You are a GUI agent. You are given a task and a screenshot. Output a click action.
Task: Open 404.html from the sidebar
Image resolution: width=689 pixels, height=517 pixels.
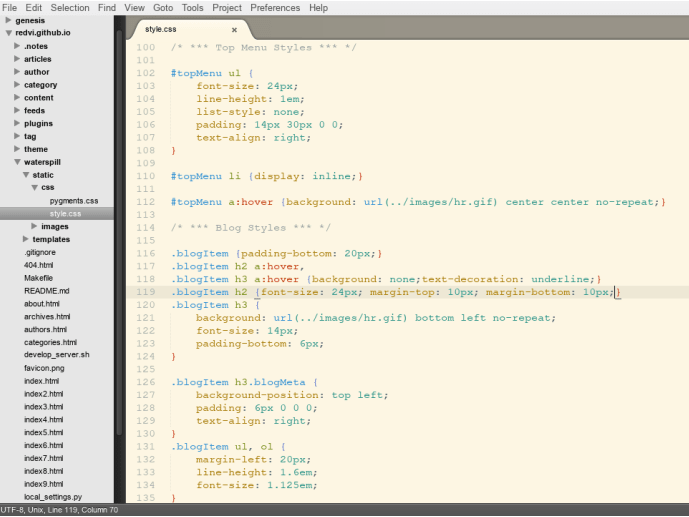[x=39, y=265]
